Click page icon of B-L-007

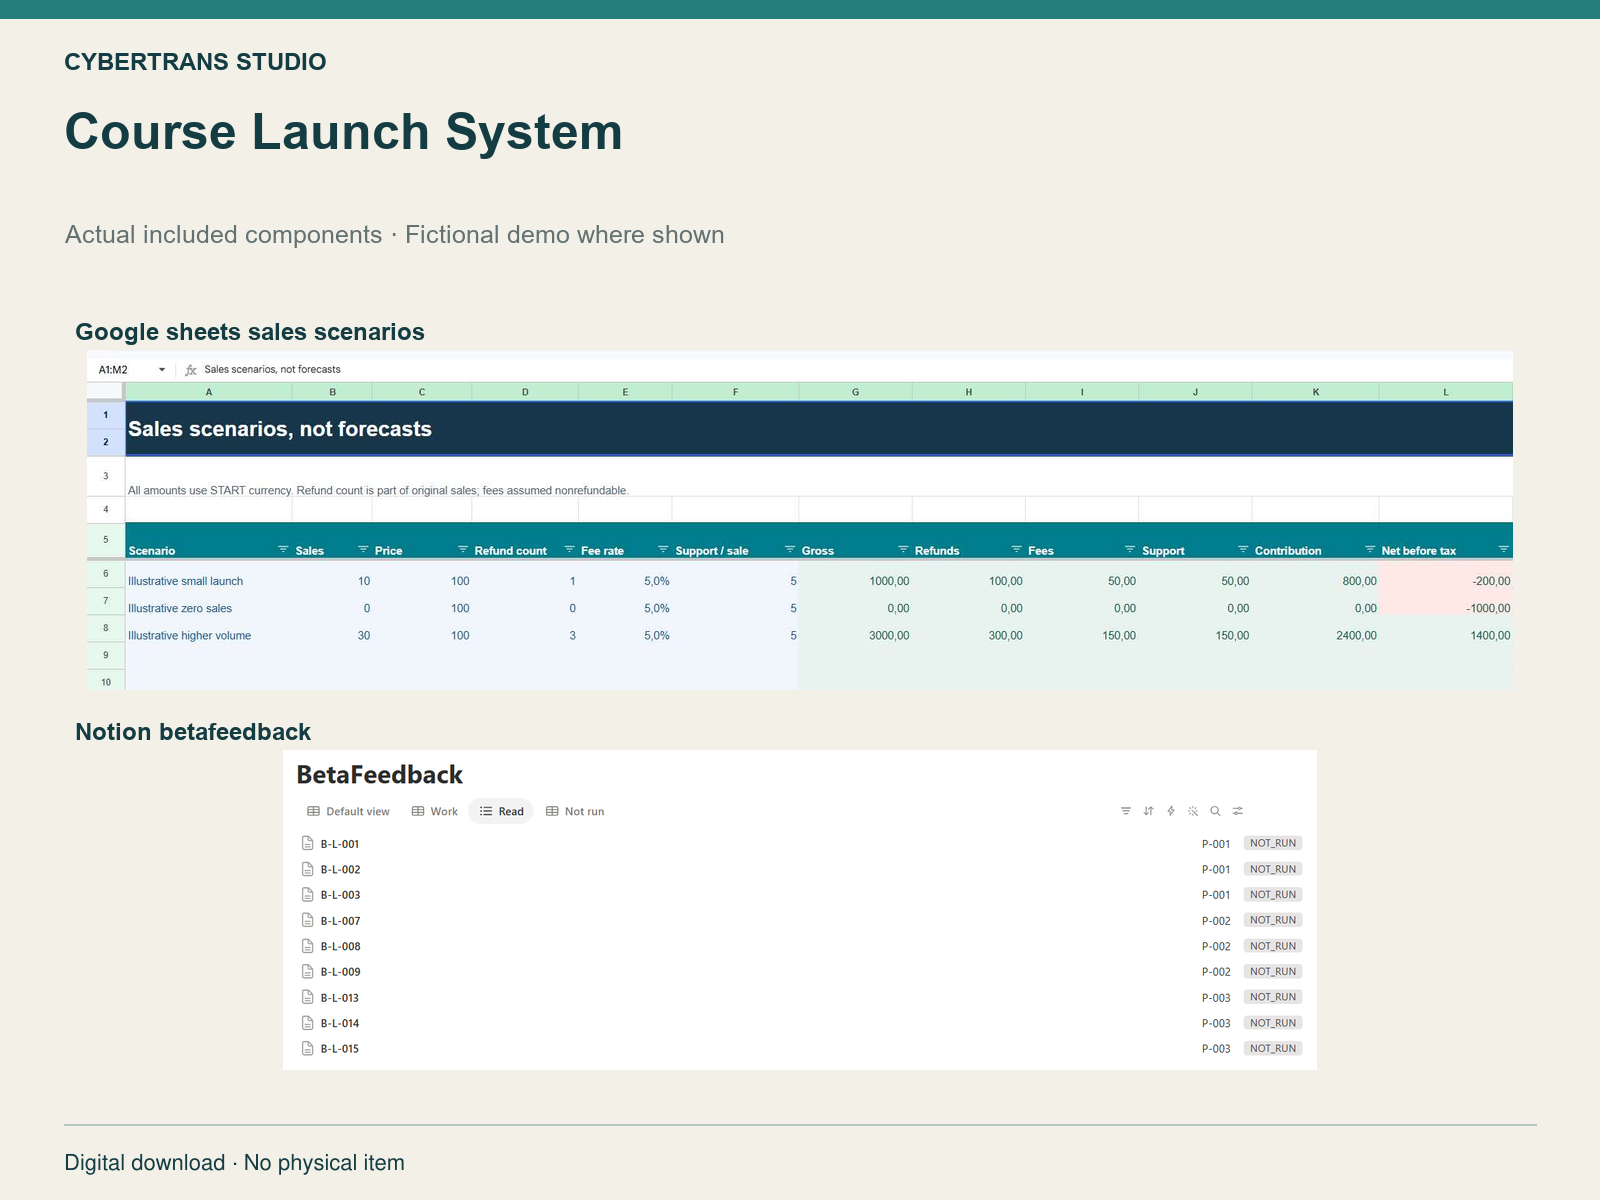[308, 920]
